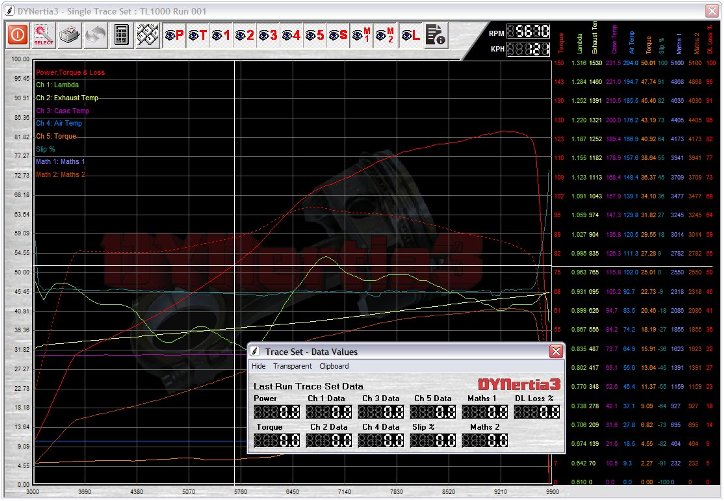Screen dimensions: 724x501
Task: Click the Ch 4 Data readout
Action: pyautogui.click(x=381, y=440)
